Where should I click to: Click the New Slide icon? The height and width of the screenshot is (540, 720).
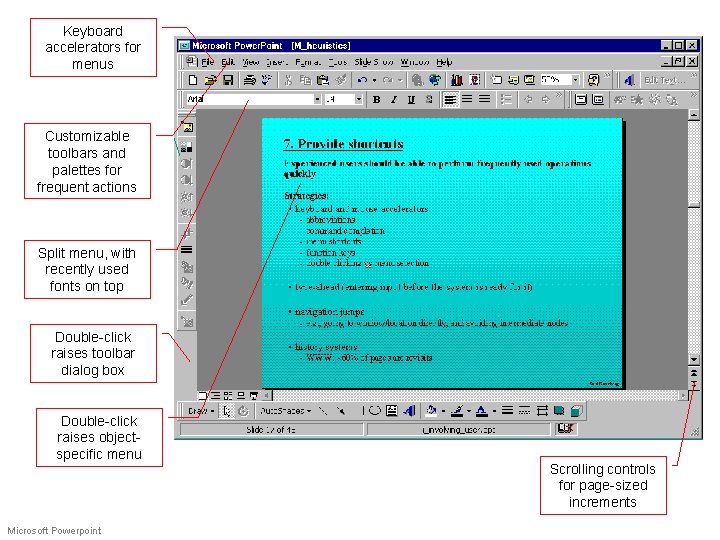496,80
